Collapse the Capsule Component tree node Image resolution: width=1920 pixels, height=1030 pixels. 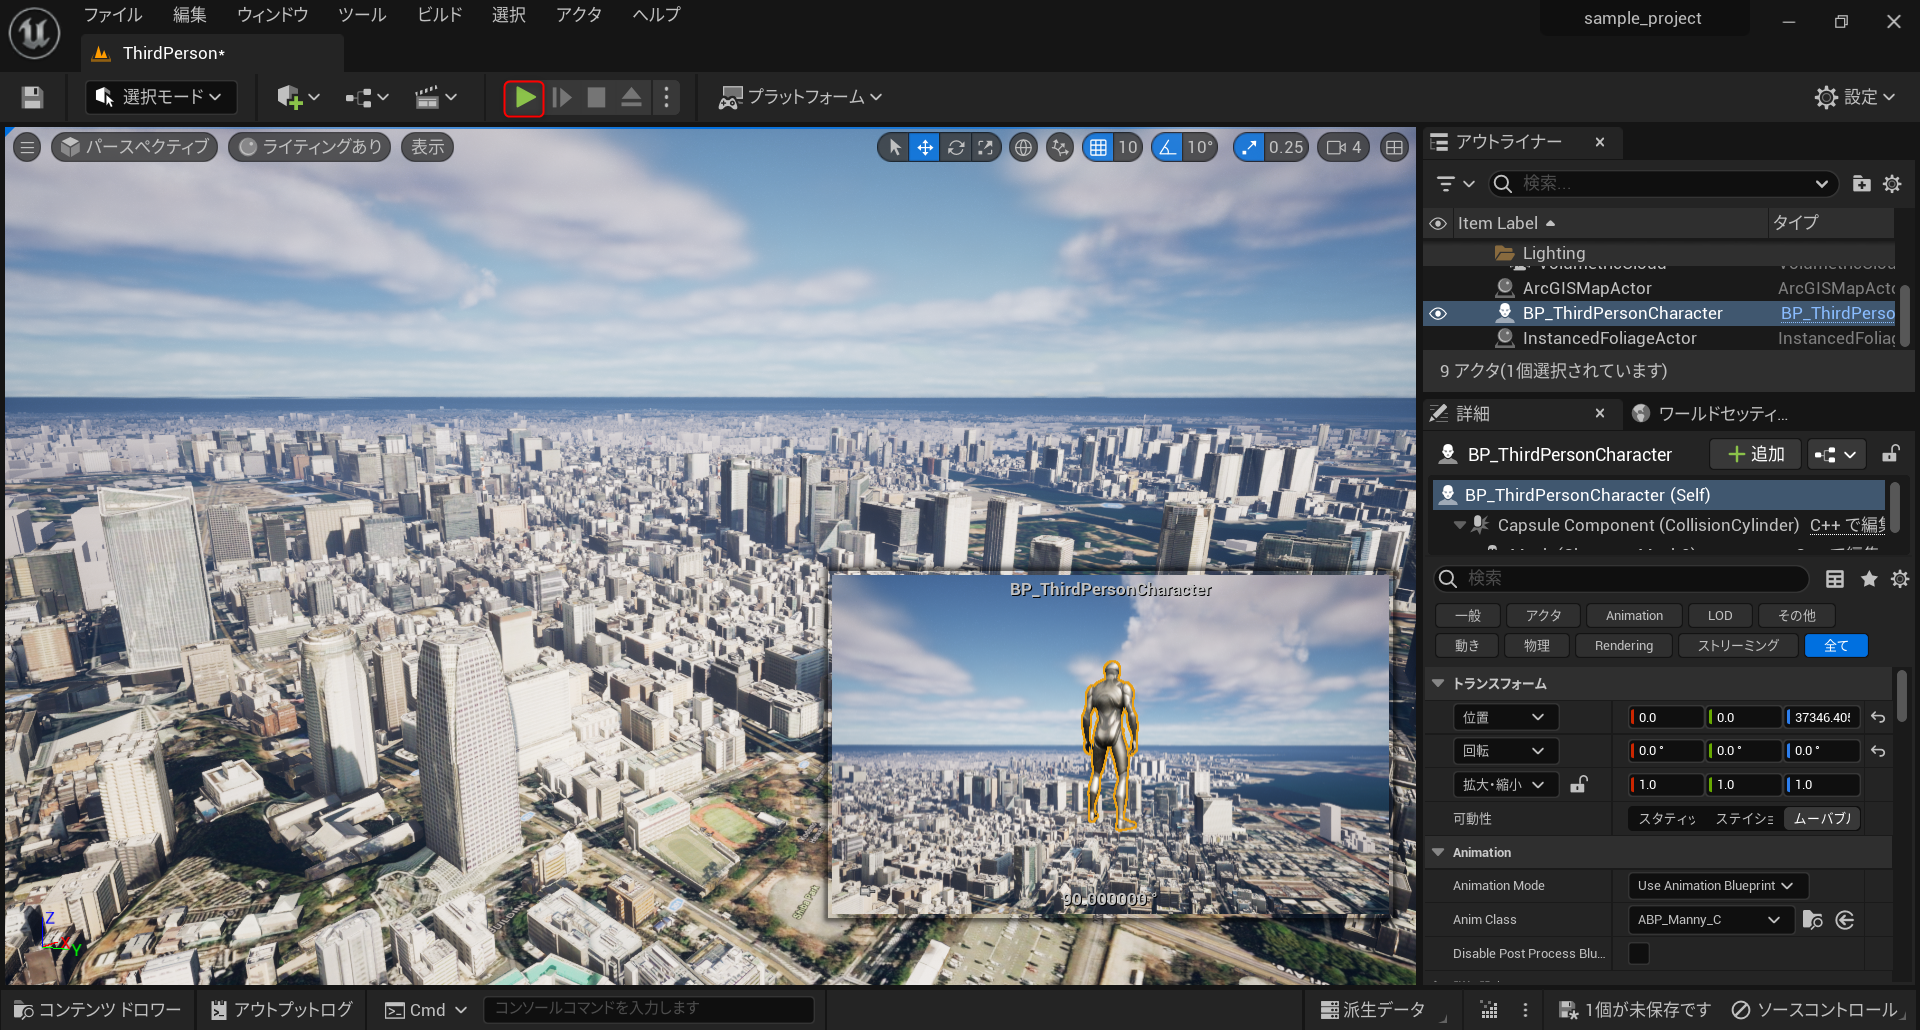(1460, 526)
